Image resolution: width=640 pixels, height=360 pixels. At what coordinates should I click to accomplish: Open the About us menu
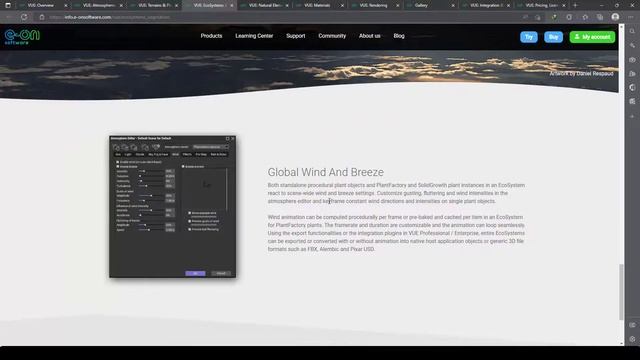370,36
